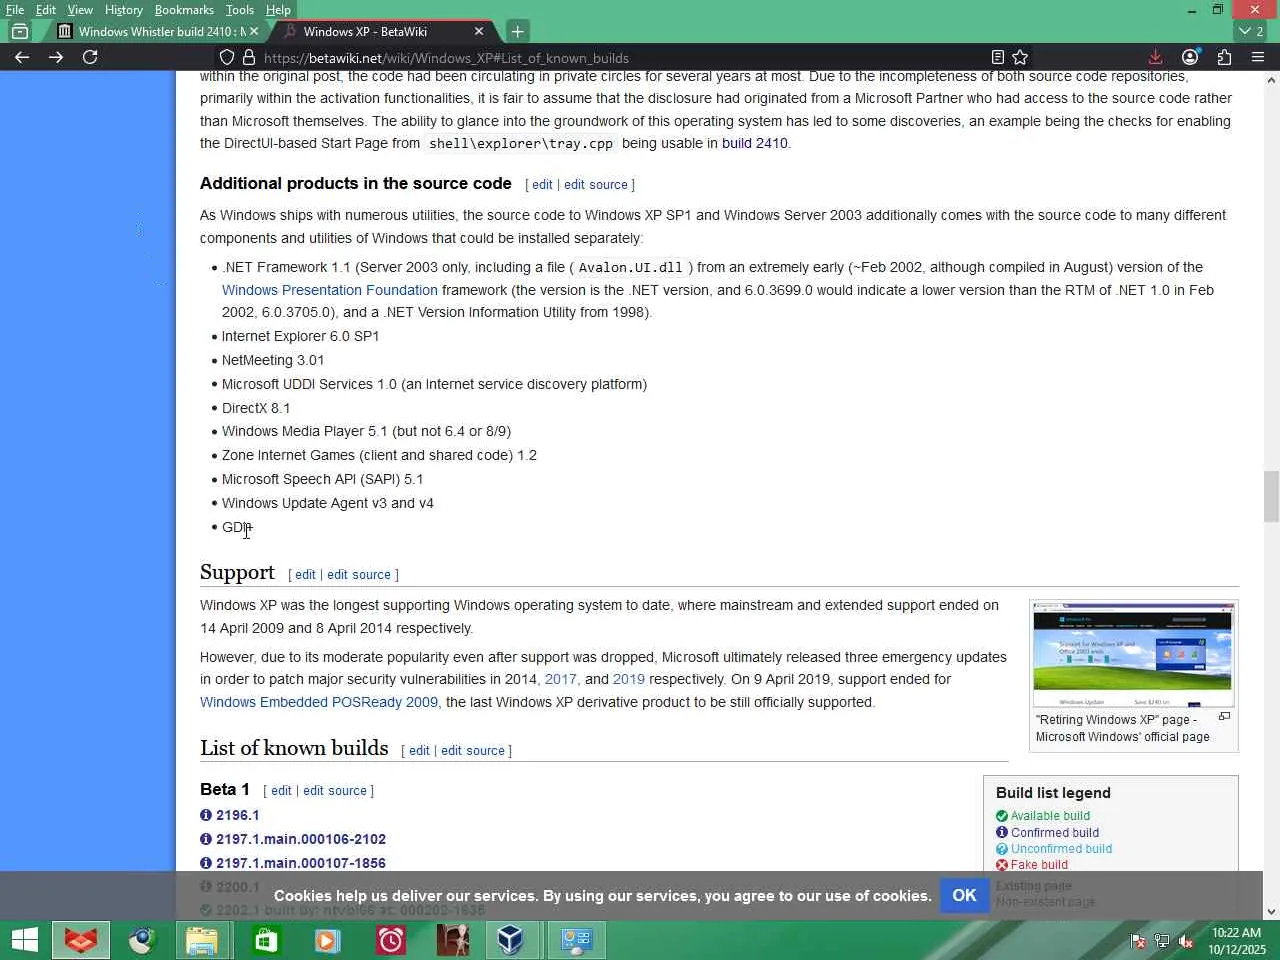The width and height of the screenshot is (1280, 960).
Task: Open the globe browser taskbar icon
Action: coord(142,940)
